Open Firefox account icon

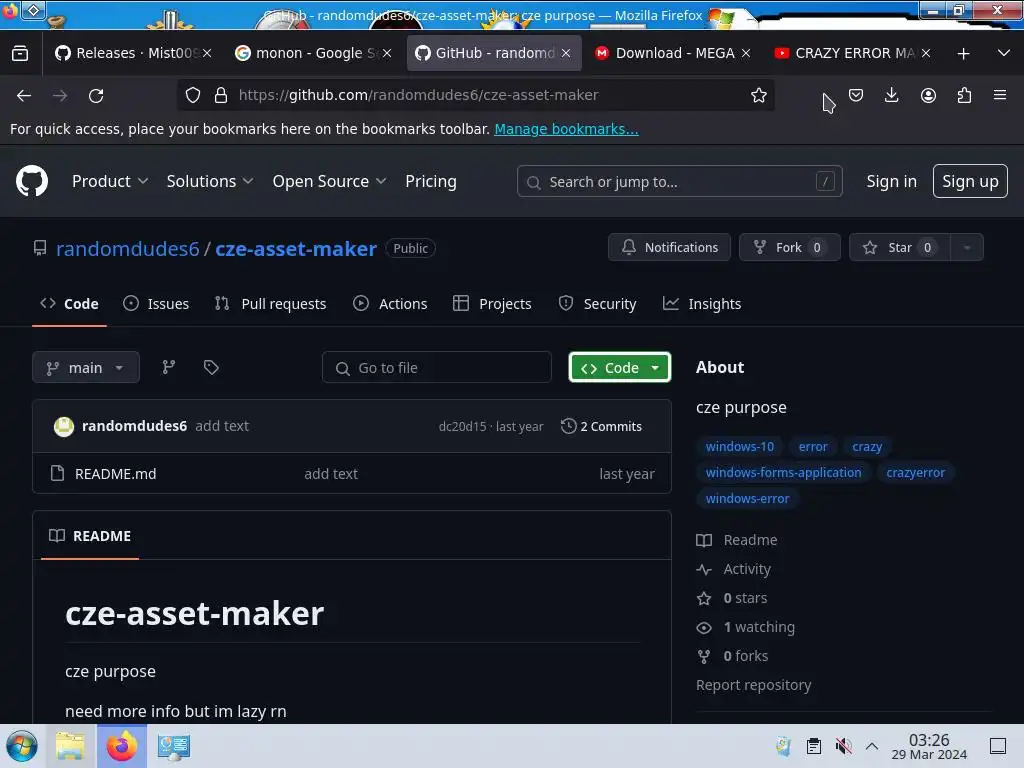click(928, 95)
